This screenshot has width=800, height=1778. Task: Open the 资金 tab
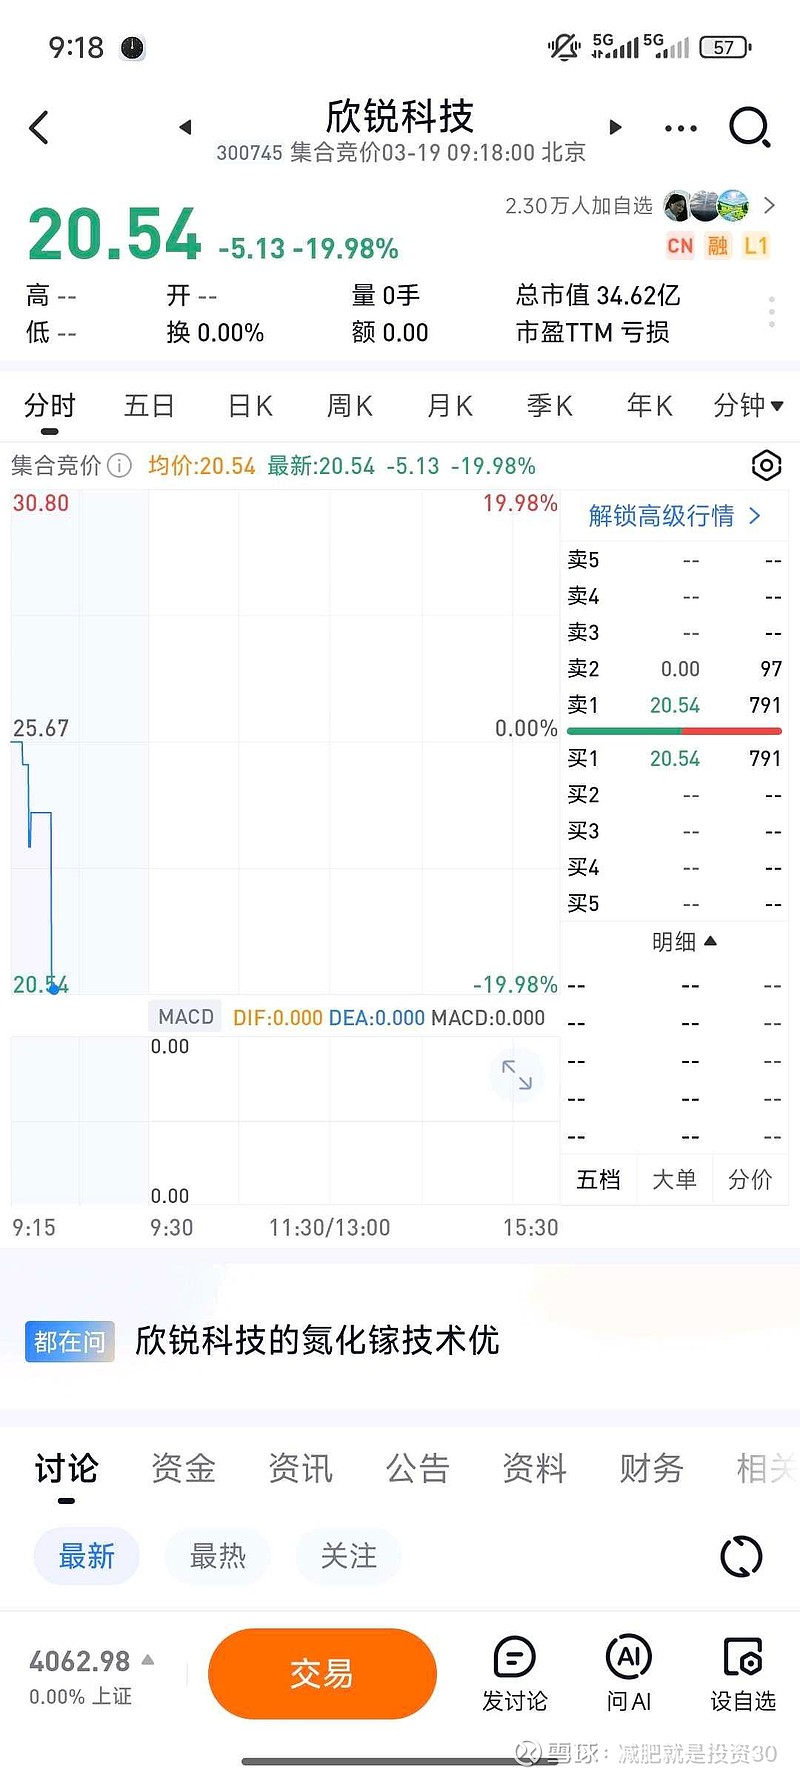(x=184, y=1468)
